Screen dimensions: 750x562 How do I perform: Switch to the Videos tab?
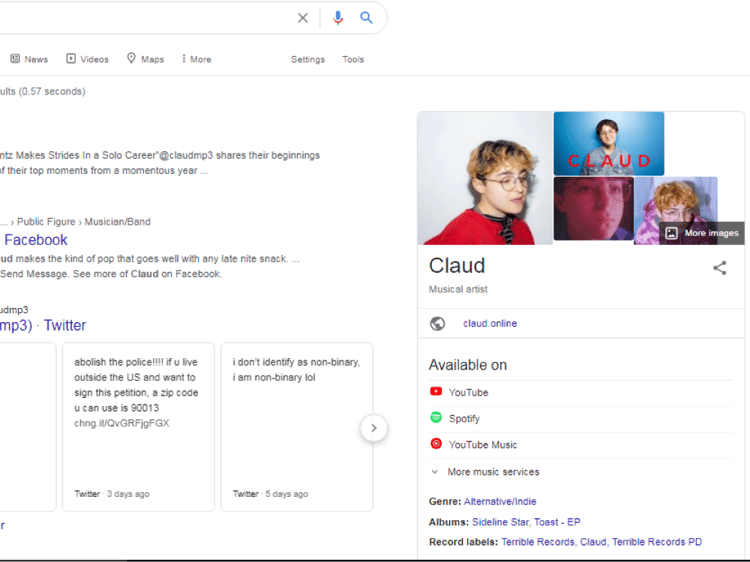click(x=88, y=59)
